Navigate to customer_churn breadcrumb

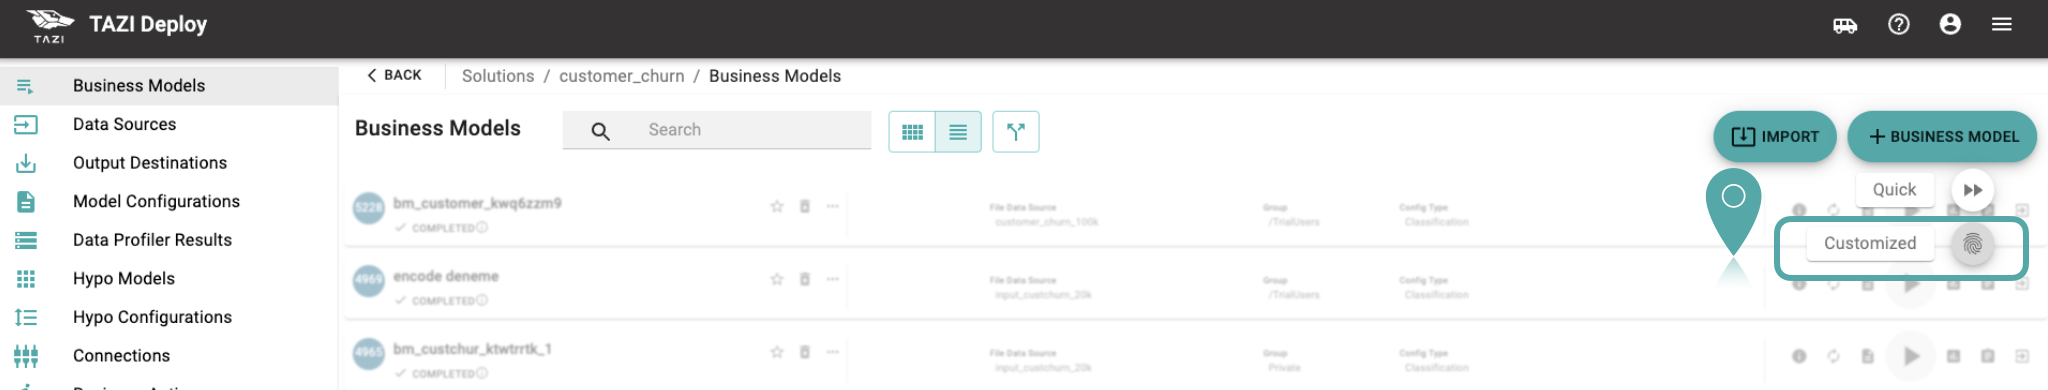[622, 76]
